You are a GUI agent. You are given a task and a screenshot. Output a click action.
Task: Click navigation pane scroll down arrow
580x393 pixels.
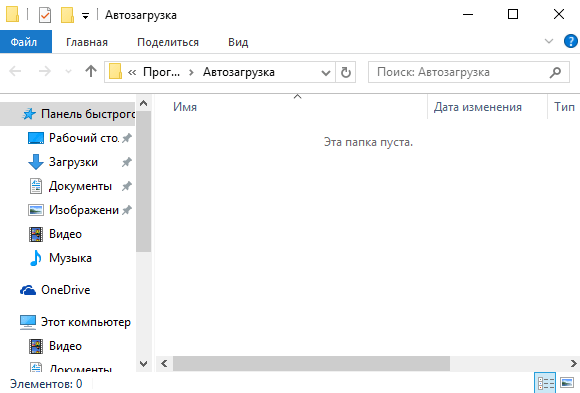pos(144,364)
